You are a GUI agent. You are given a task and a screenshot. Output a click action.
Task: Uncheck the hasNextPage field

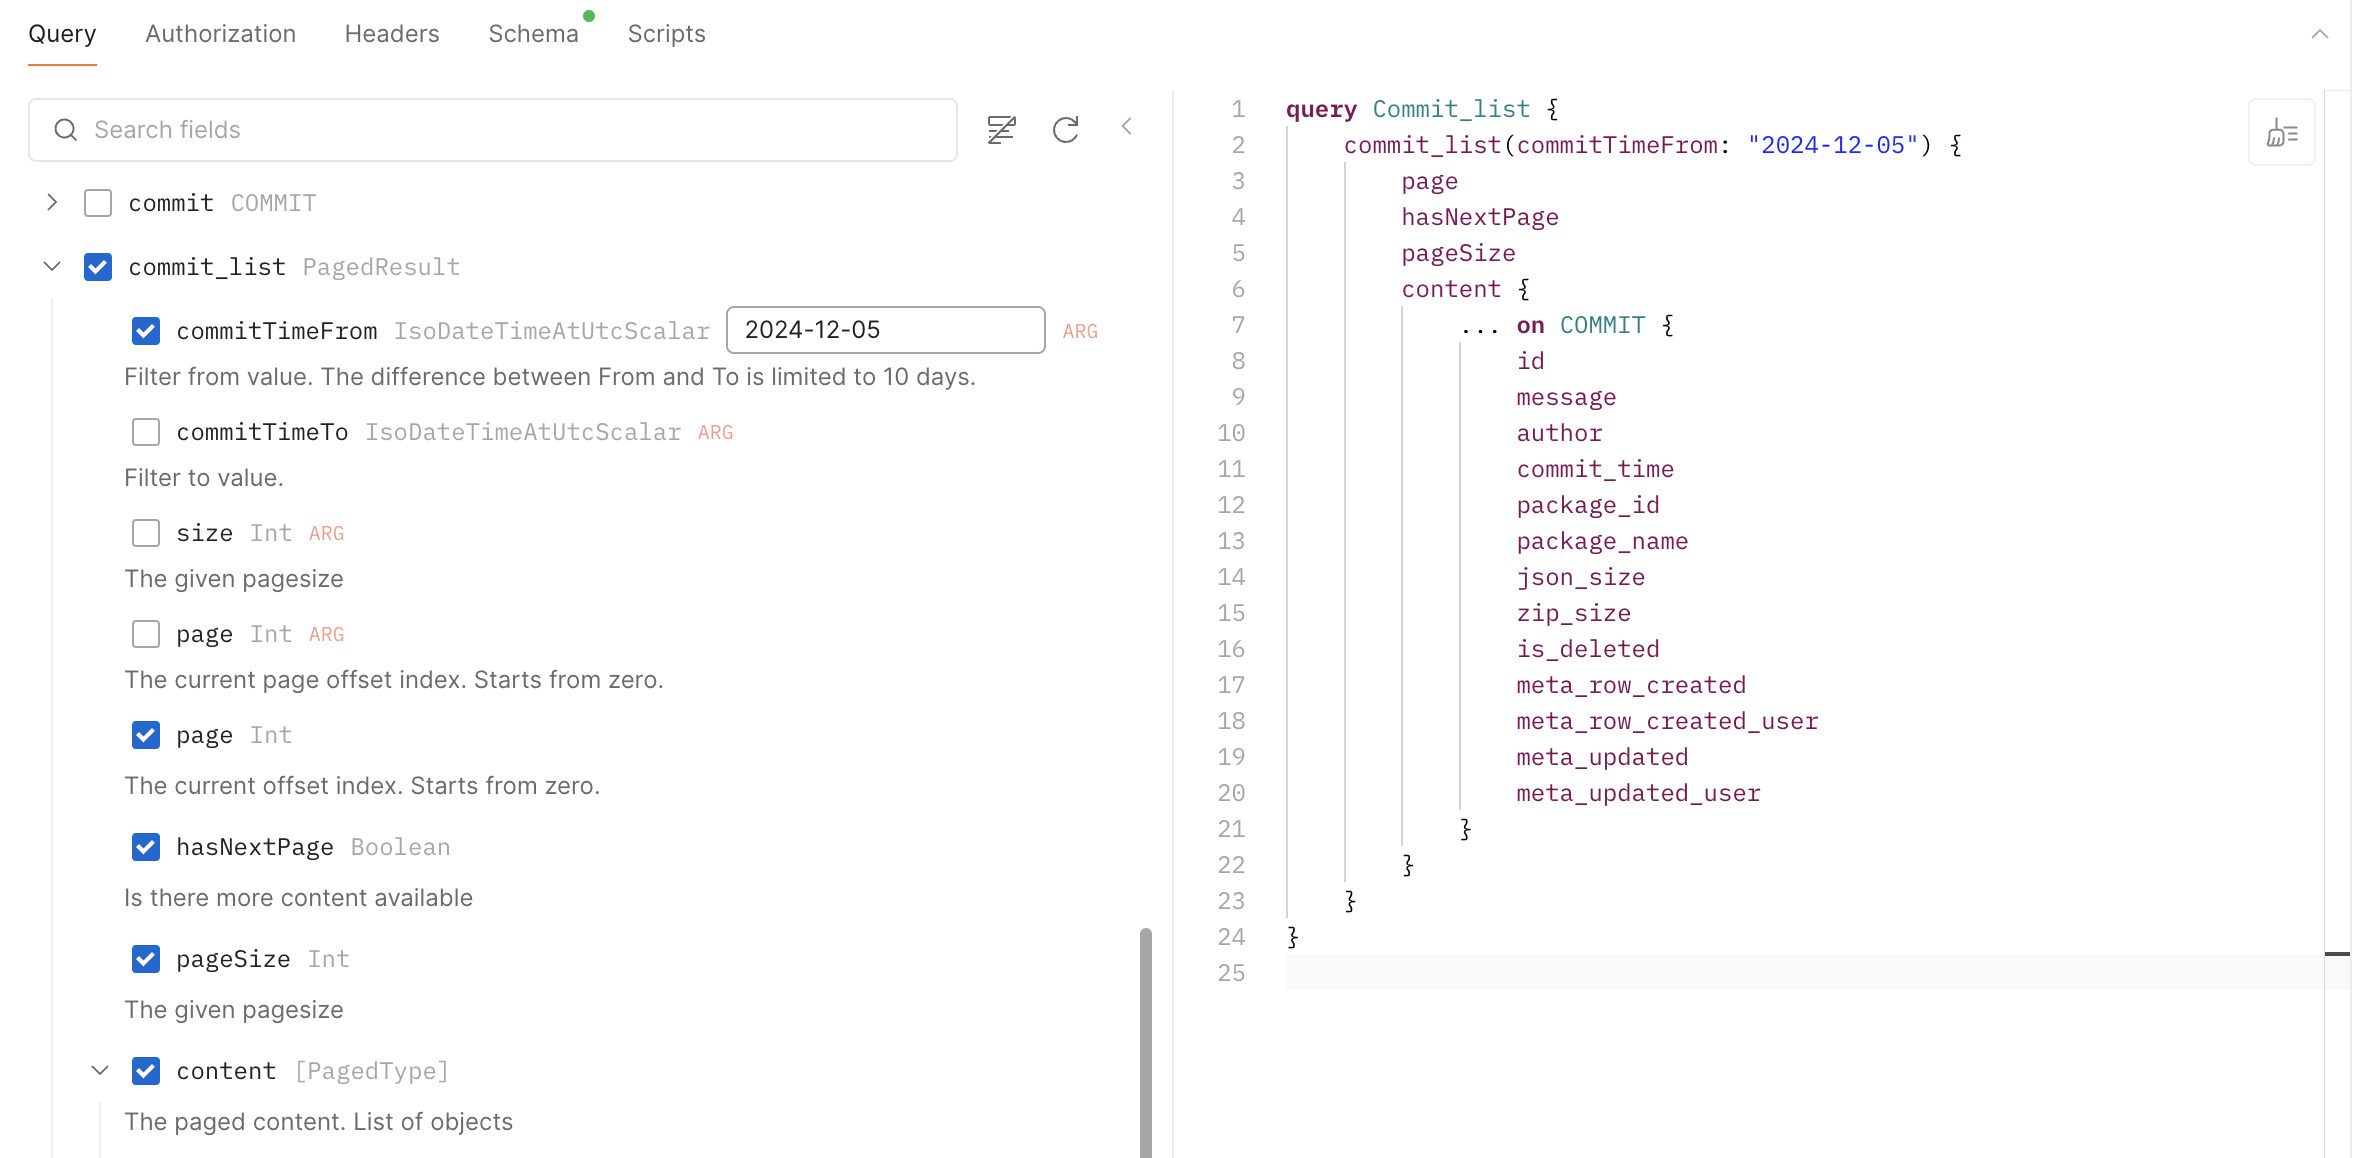tap(146, 847)
